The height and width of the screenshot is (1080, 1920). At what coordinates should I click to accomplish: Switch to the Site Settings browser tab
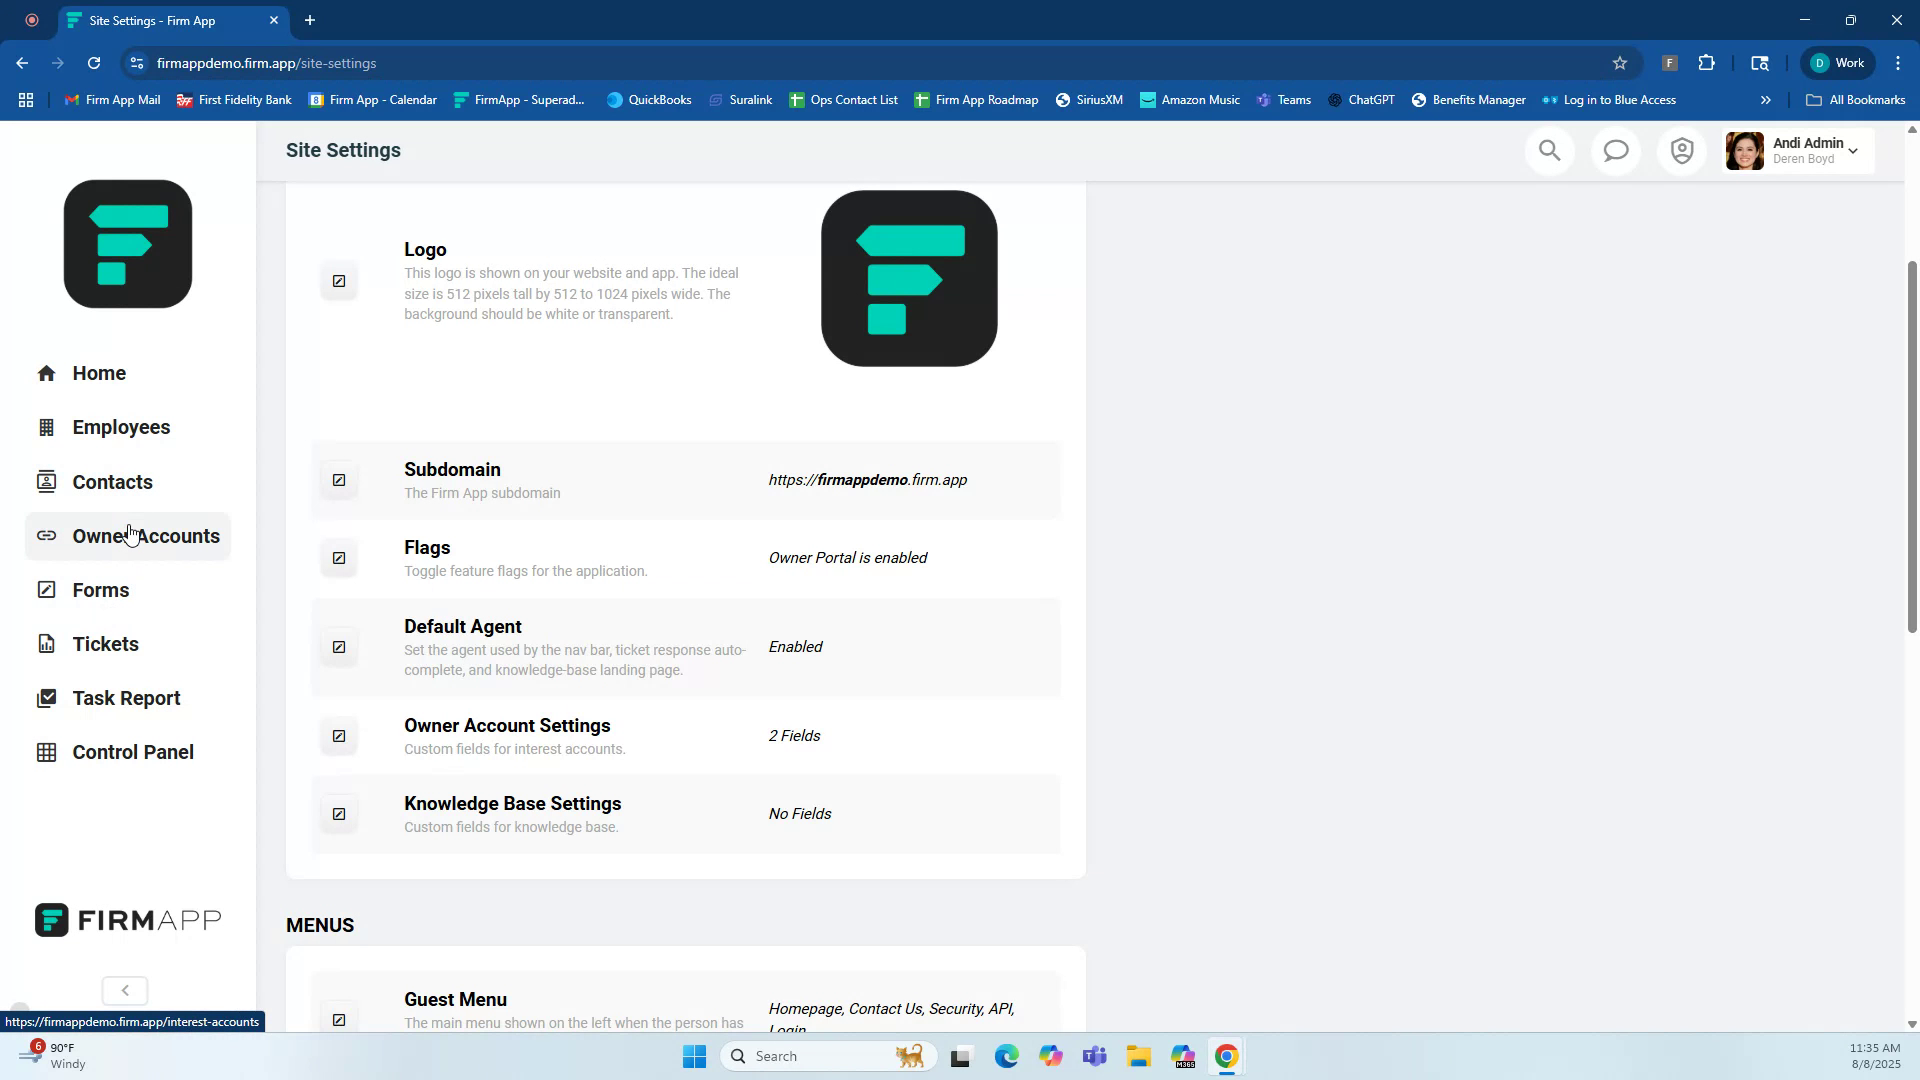pos(150,20)
